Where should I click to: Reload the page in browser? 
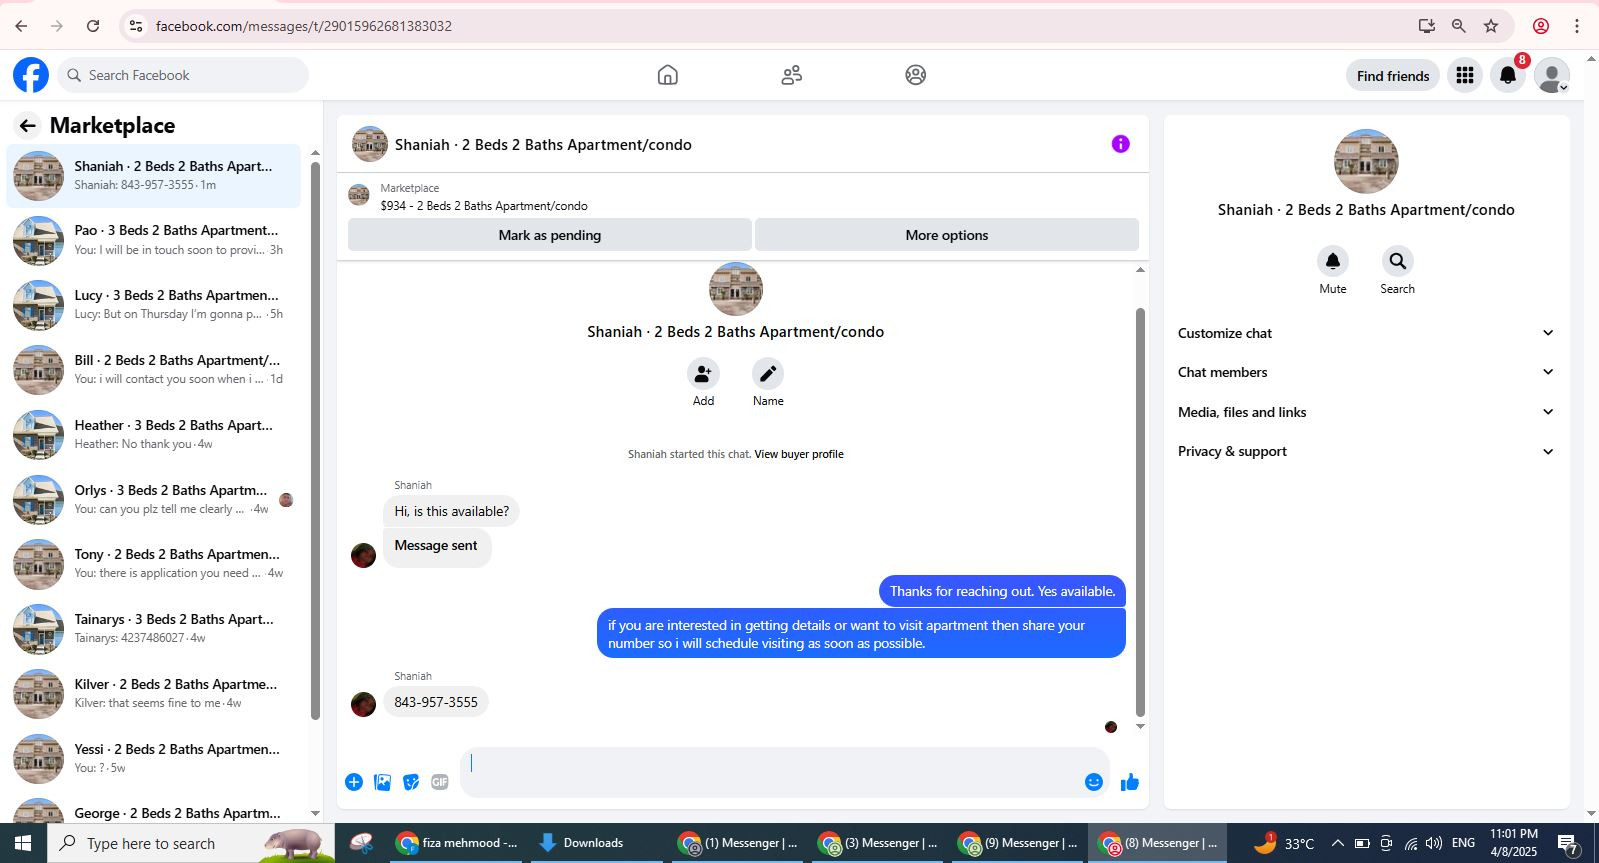(93, 26)
